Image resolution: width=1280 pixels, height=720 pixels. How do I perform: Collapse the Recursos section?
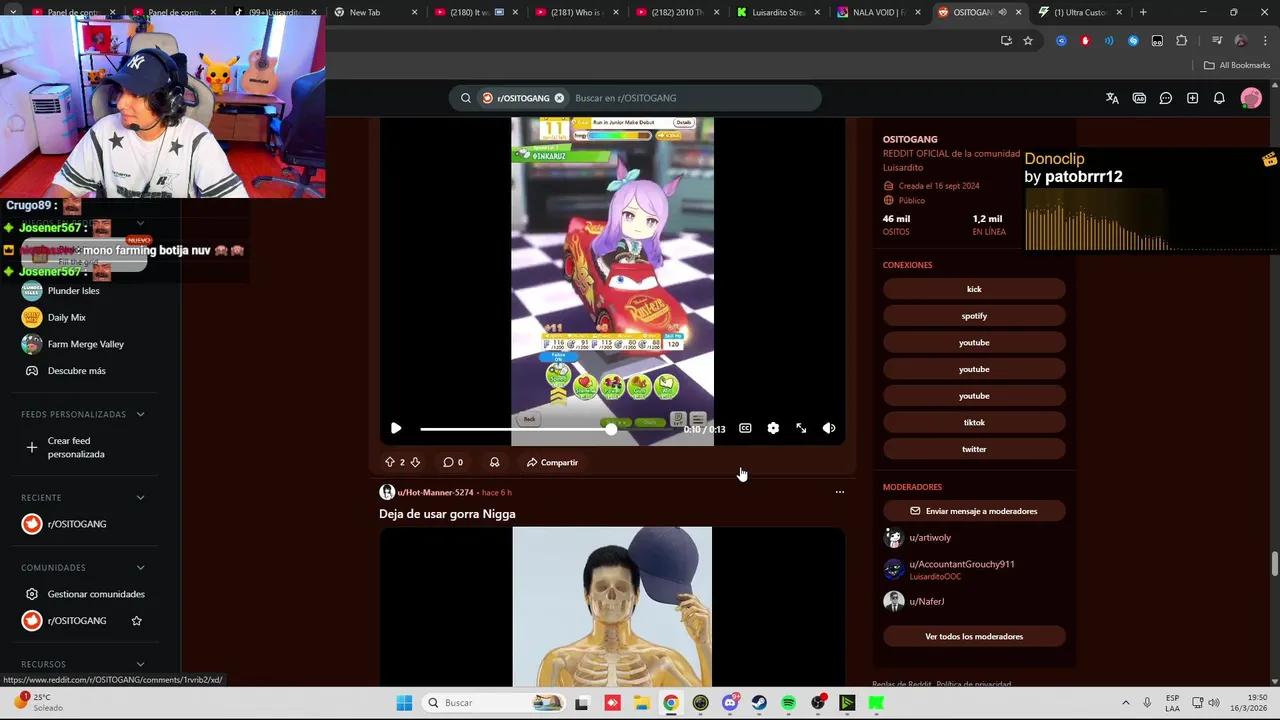click(140, 664)
